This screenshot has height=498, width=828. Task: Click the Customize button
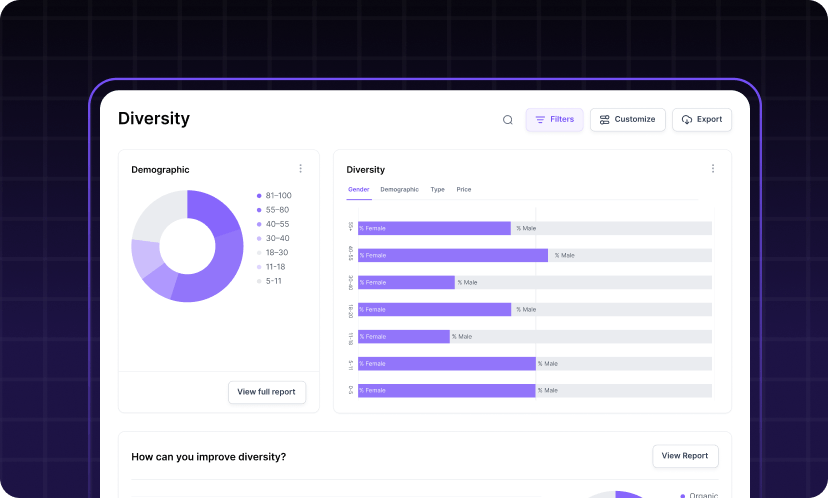pyautogui.click(x=627, y=120)
